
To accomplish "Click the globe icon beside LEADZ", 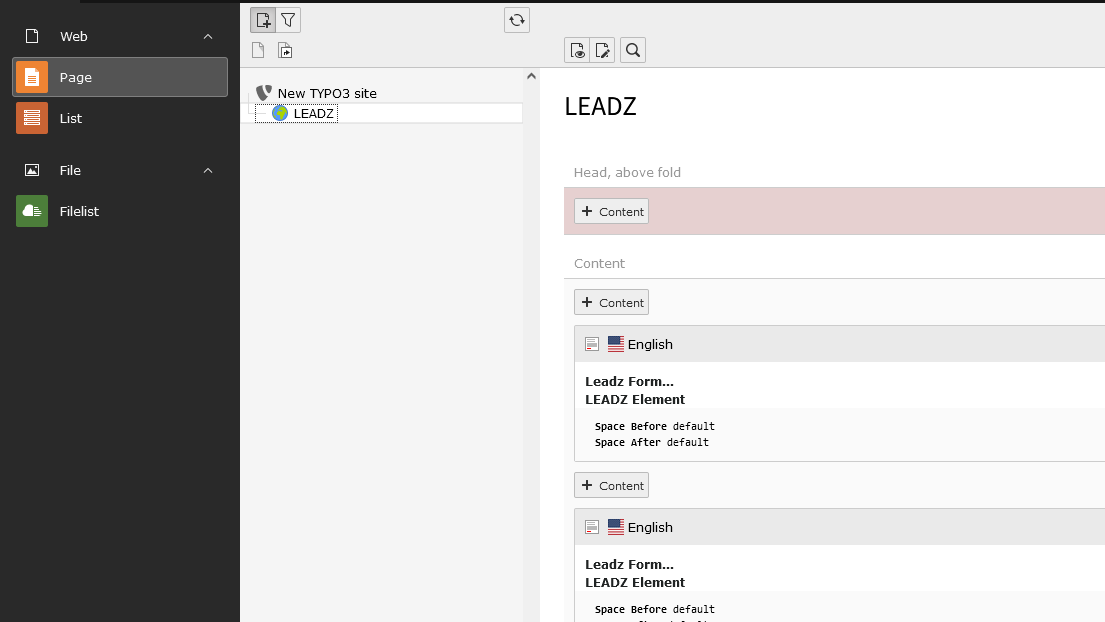I will [x=280, y=114].
